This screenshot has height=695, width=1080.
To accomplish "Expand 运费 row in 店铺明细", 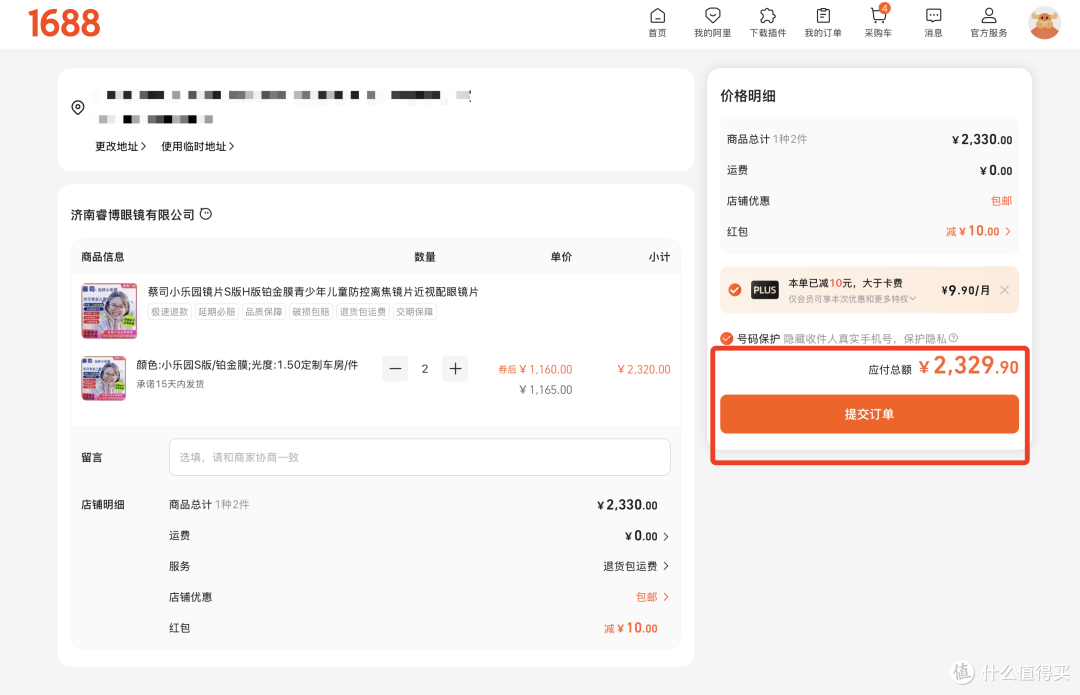I will [x=647, y=536].
